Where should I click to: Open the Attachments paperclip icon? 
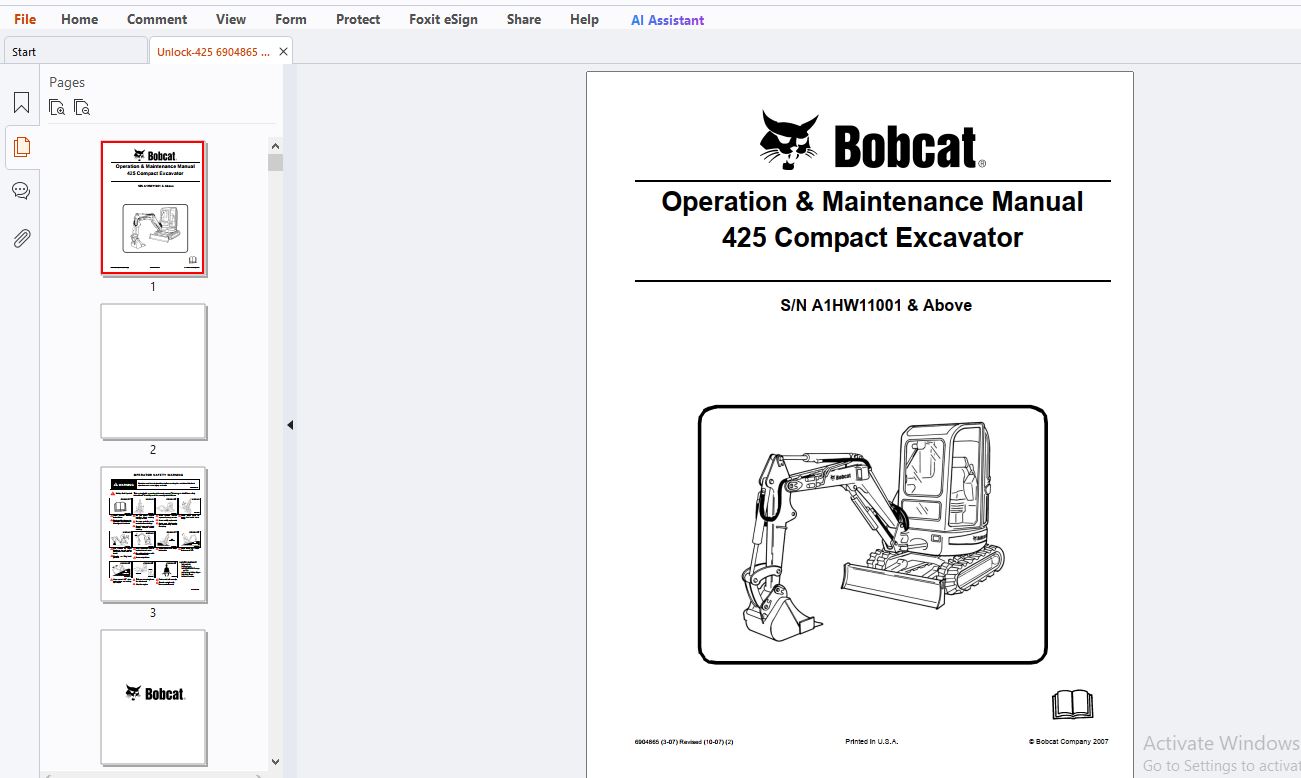(x=21, y=238)
